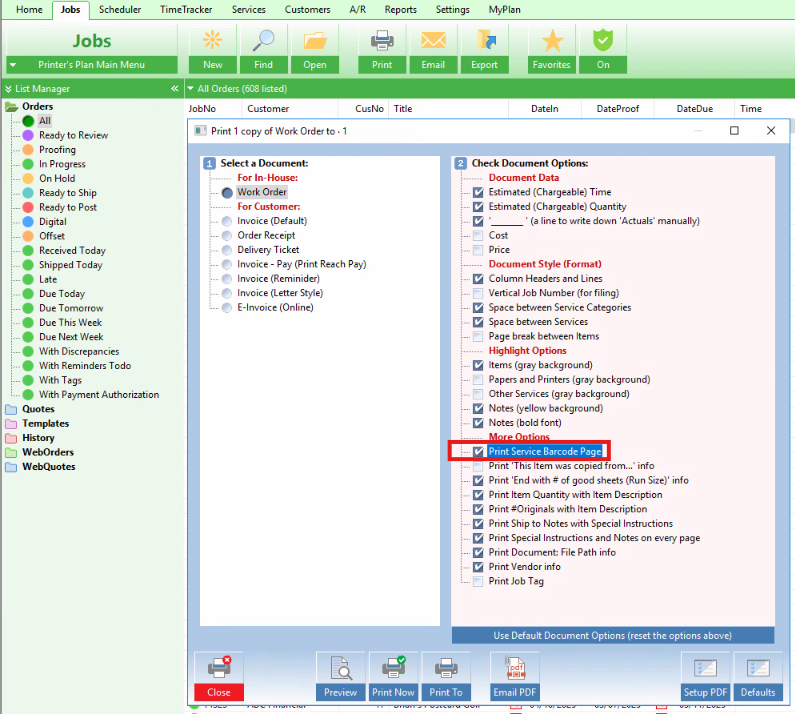Click Use Default Document Options button
The height and width of the screenshot is (714, 795).
613,635
